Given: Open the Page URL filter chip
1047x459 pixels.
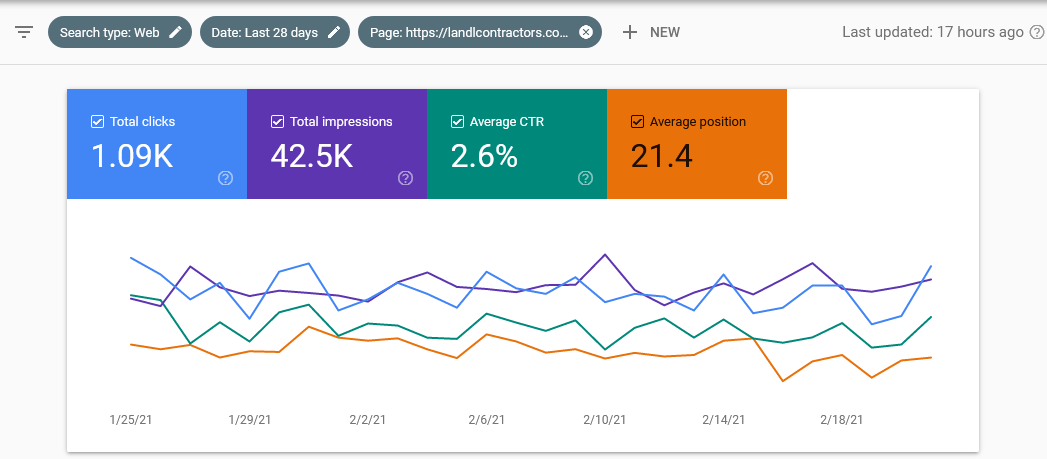Looking at the screenshot, I should click(x=479, y=32).
